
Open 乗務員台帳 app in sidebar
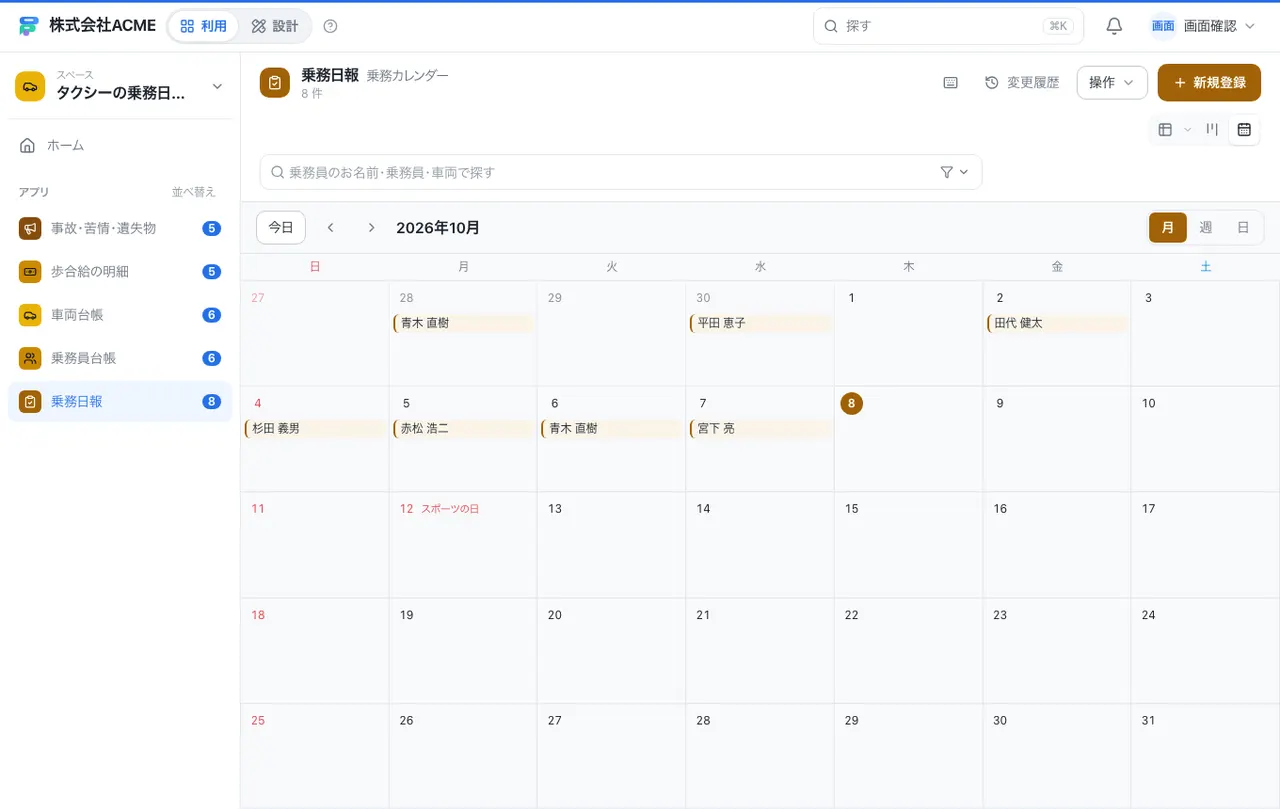(120, 358)
